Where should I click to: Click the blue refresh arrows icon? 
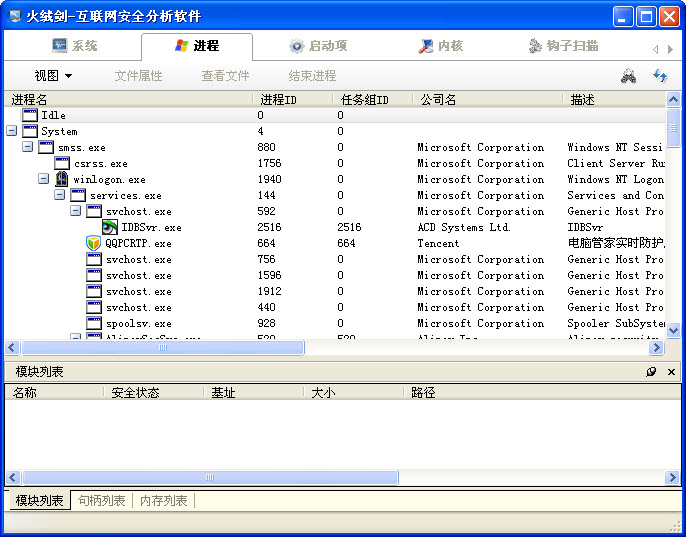click(x=660, y=76)
